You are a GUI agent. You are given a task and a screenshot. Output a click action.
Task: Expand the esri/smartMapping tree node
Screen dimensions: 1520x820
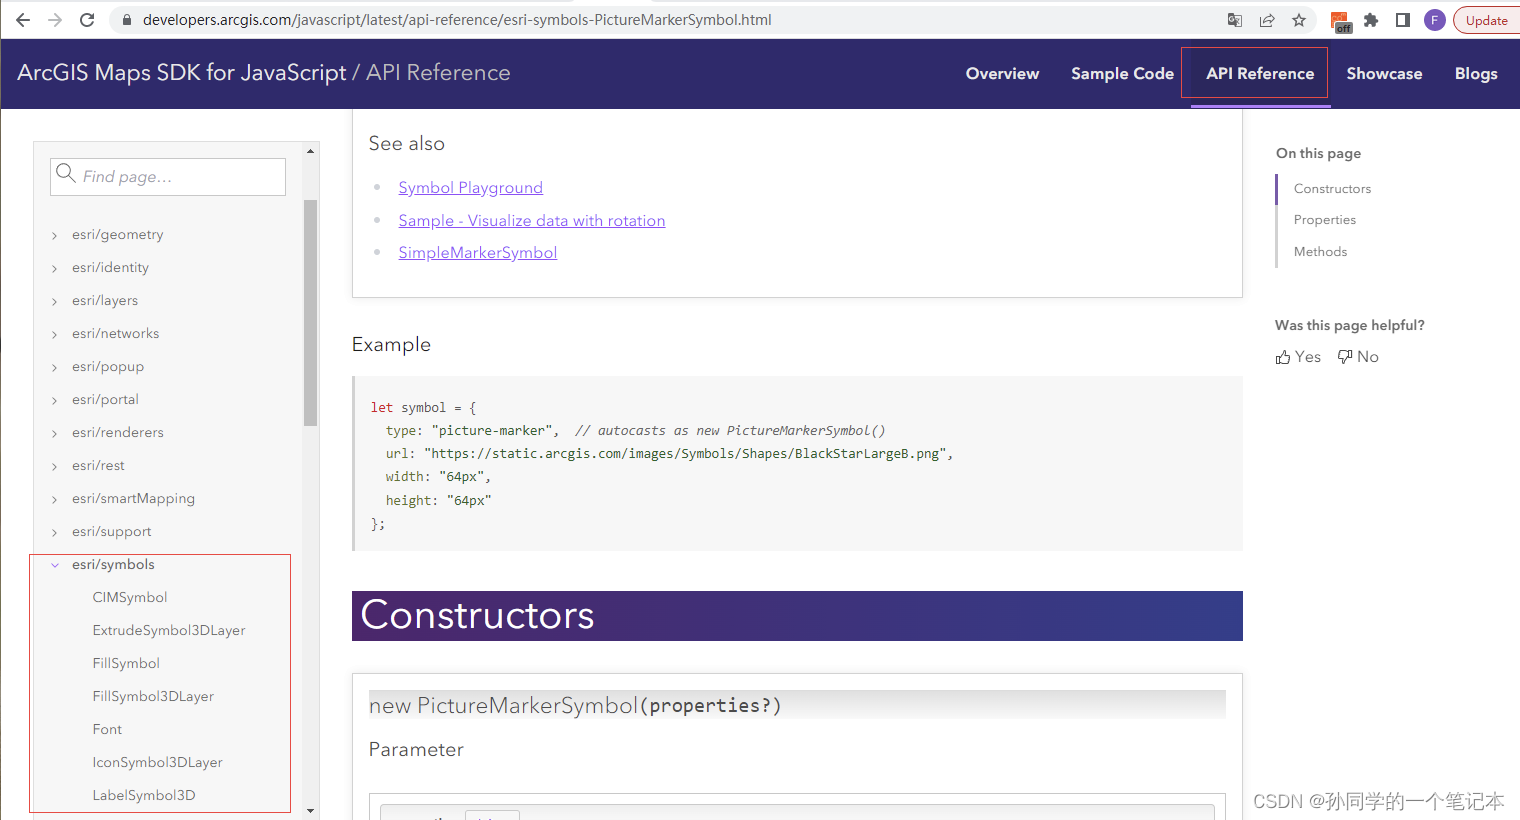tap(54, 500)
